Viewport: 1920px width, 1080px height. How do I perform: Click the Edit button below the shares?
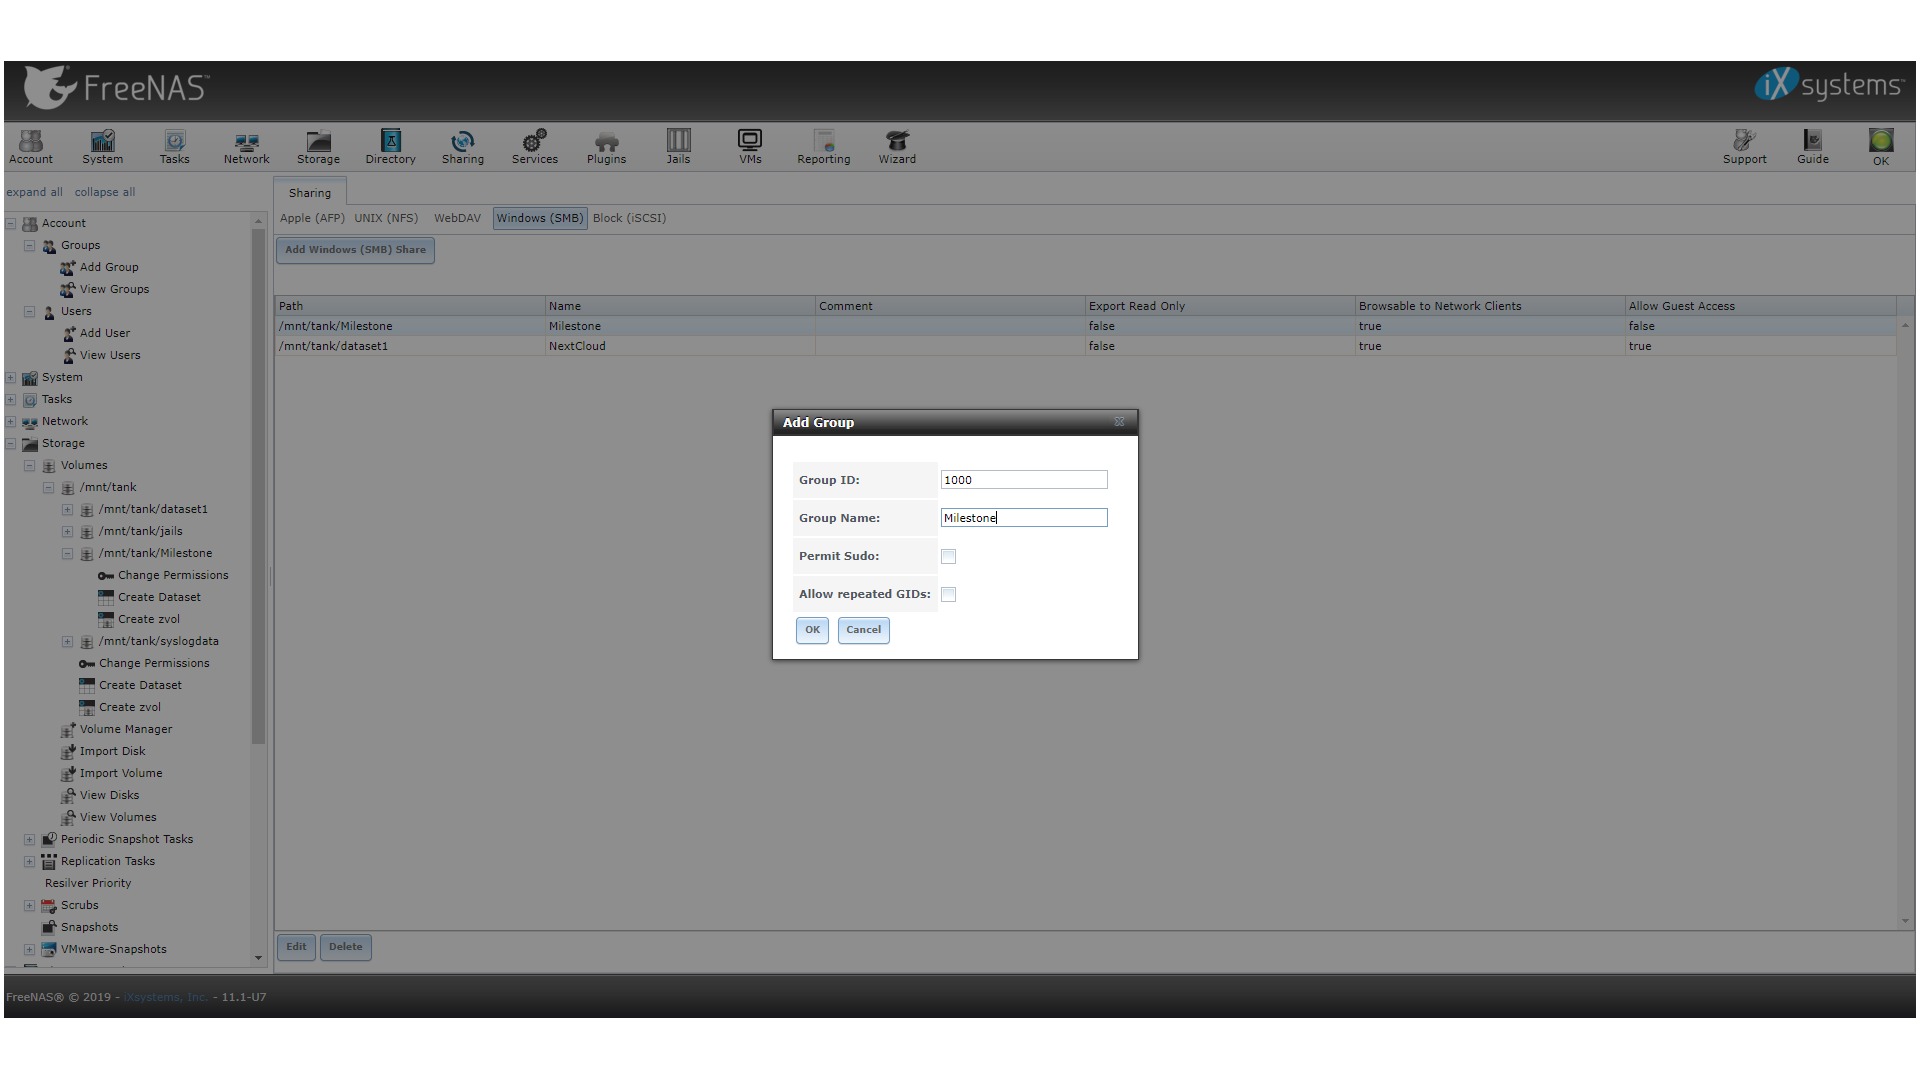[x=296, y=947]
